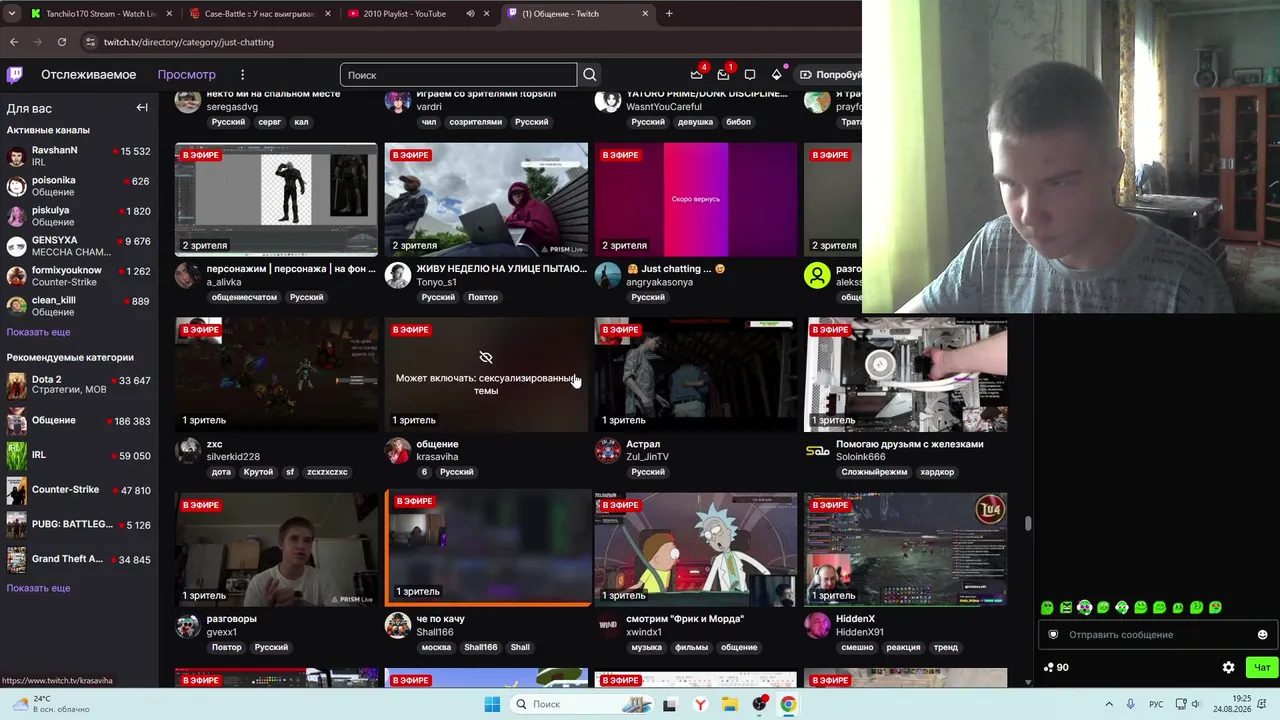Click 'Показать еще' under active channels
The height and width of the screenshot is (720, 1280).
coord(38,332)
